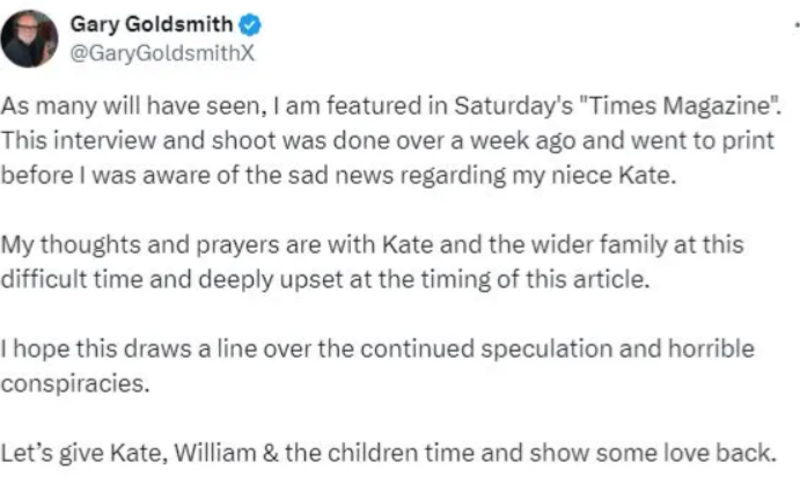Image resolution: width=800 pixels, height=484 pixels.
Task: Click the blue verified checkmark badge
Action: point(250,25)
